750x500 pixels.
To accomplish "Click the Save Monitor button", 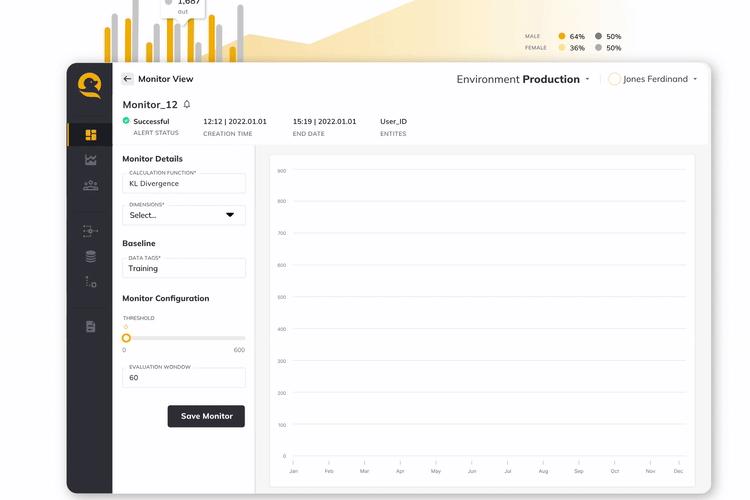I will 206,416.
